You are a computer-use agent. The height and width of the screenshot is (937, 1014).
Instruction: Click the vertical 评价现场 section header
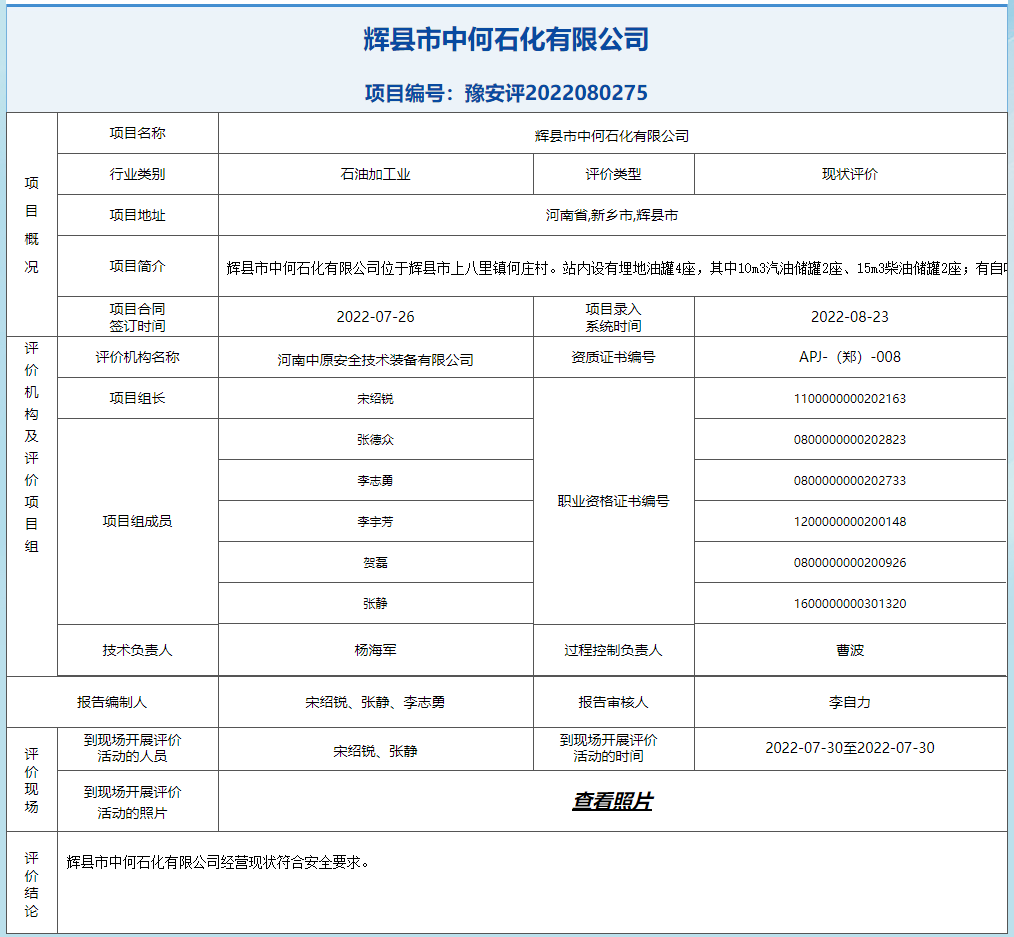(x=32, y=780)
